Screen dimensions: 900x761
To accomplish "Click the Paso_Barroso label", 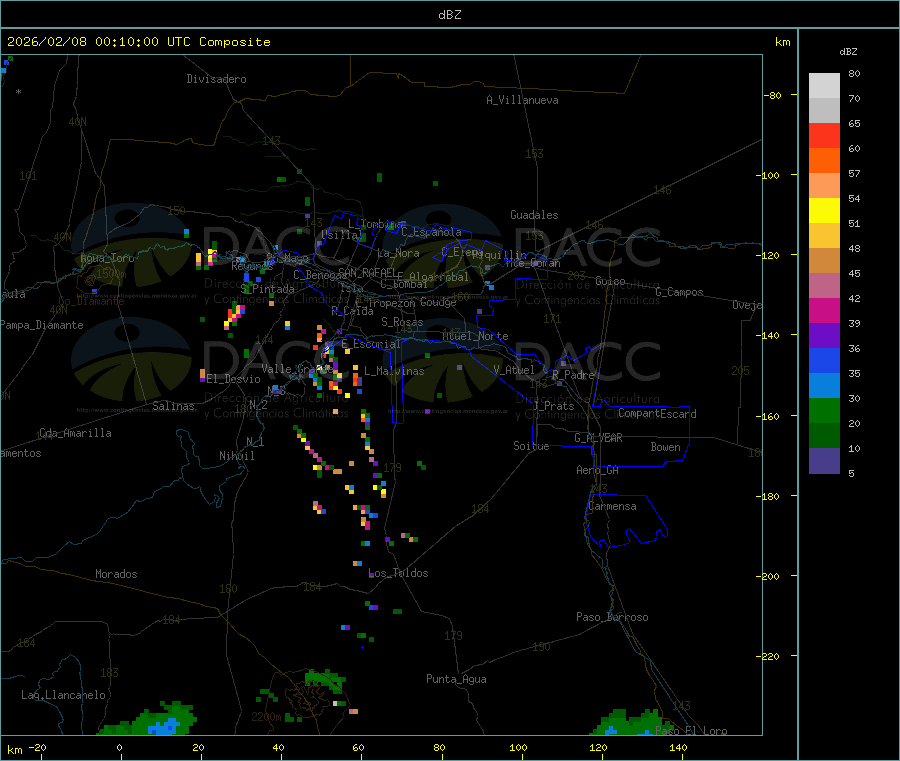I will tap(612, 618).
